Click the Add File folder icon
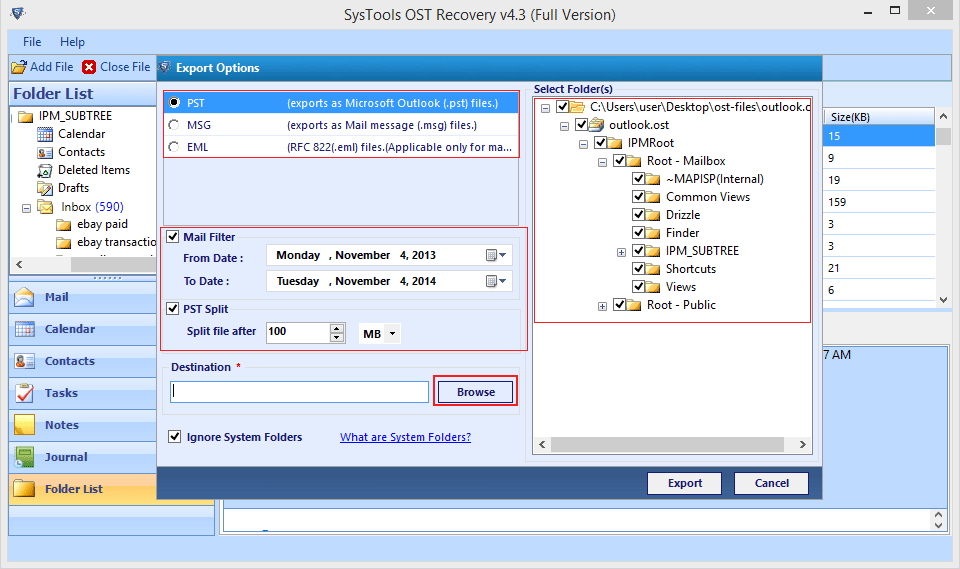The height and width of the screenshot is (569, 960). click(19, 67)
